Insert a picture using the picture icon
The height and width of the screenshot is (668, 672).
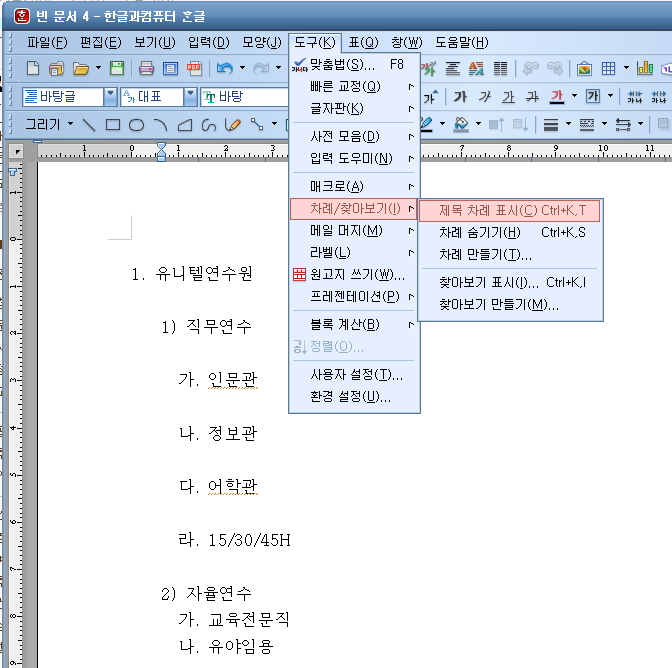pos(584,69)
